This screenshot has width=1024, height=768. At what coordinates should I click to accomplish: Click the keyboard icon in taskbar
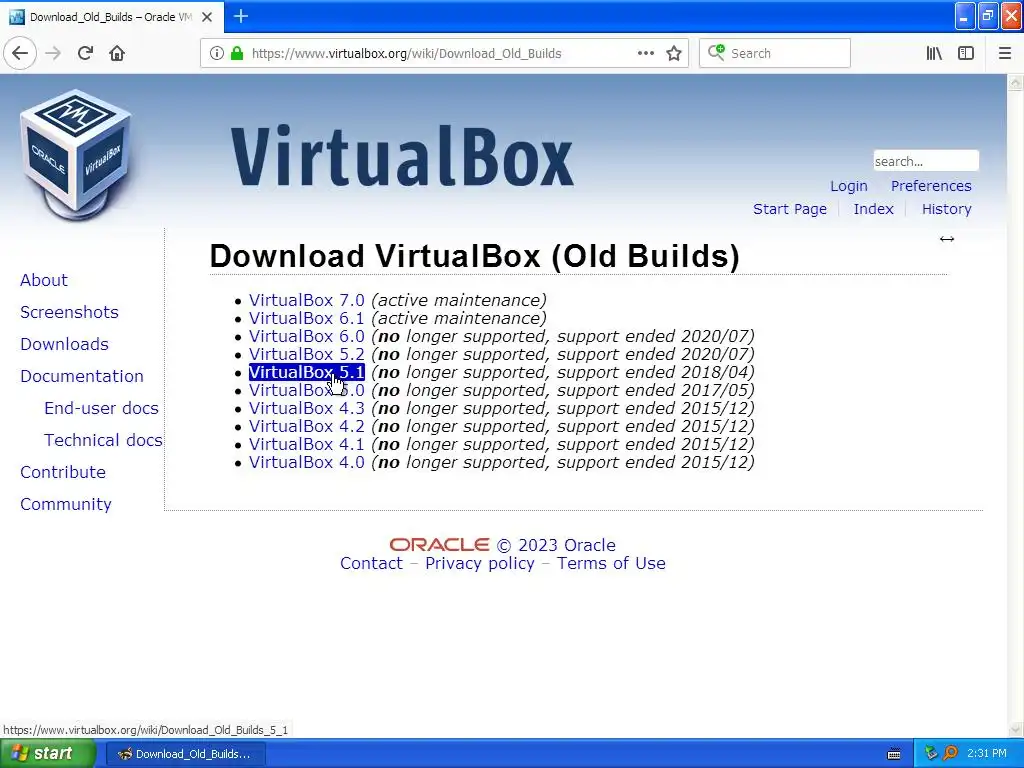tap(893, 754)
